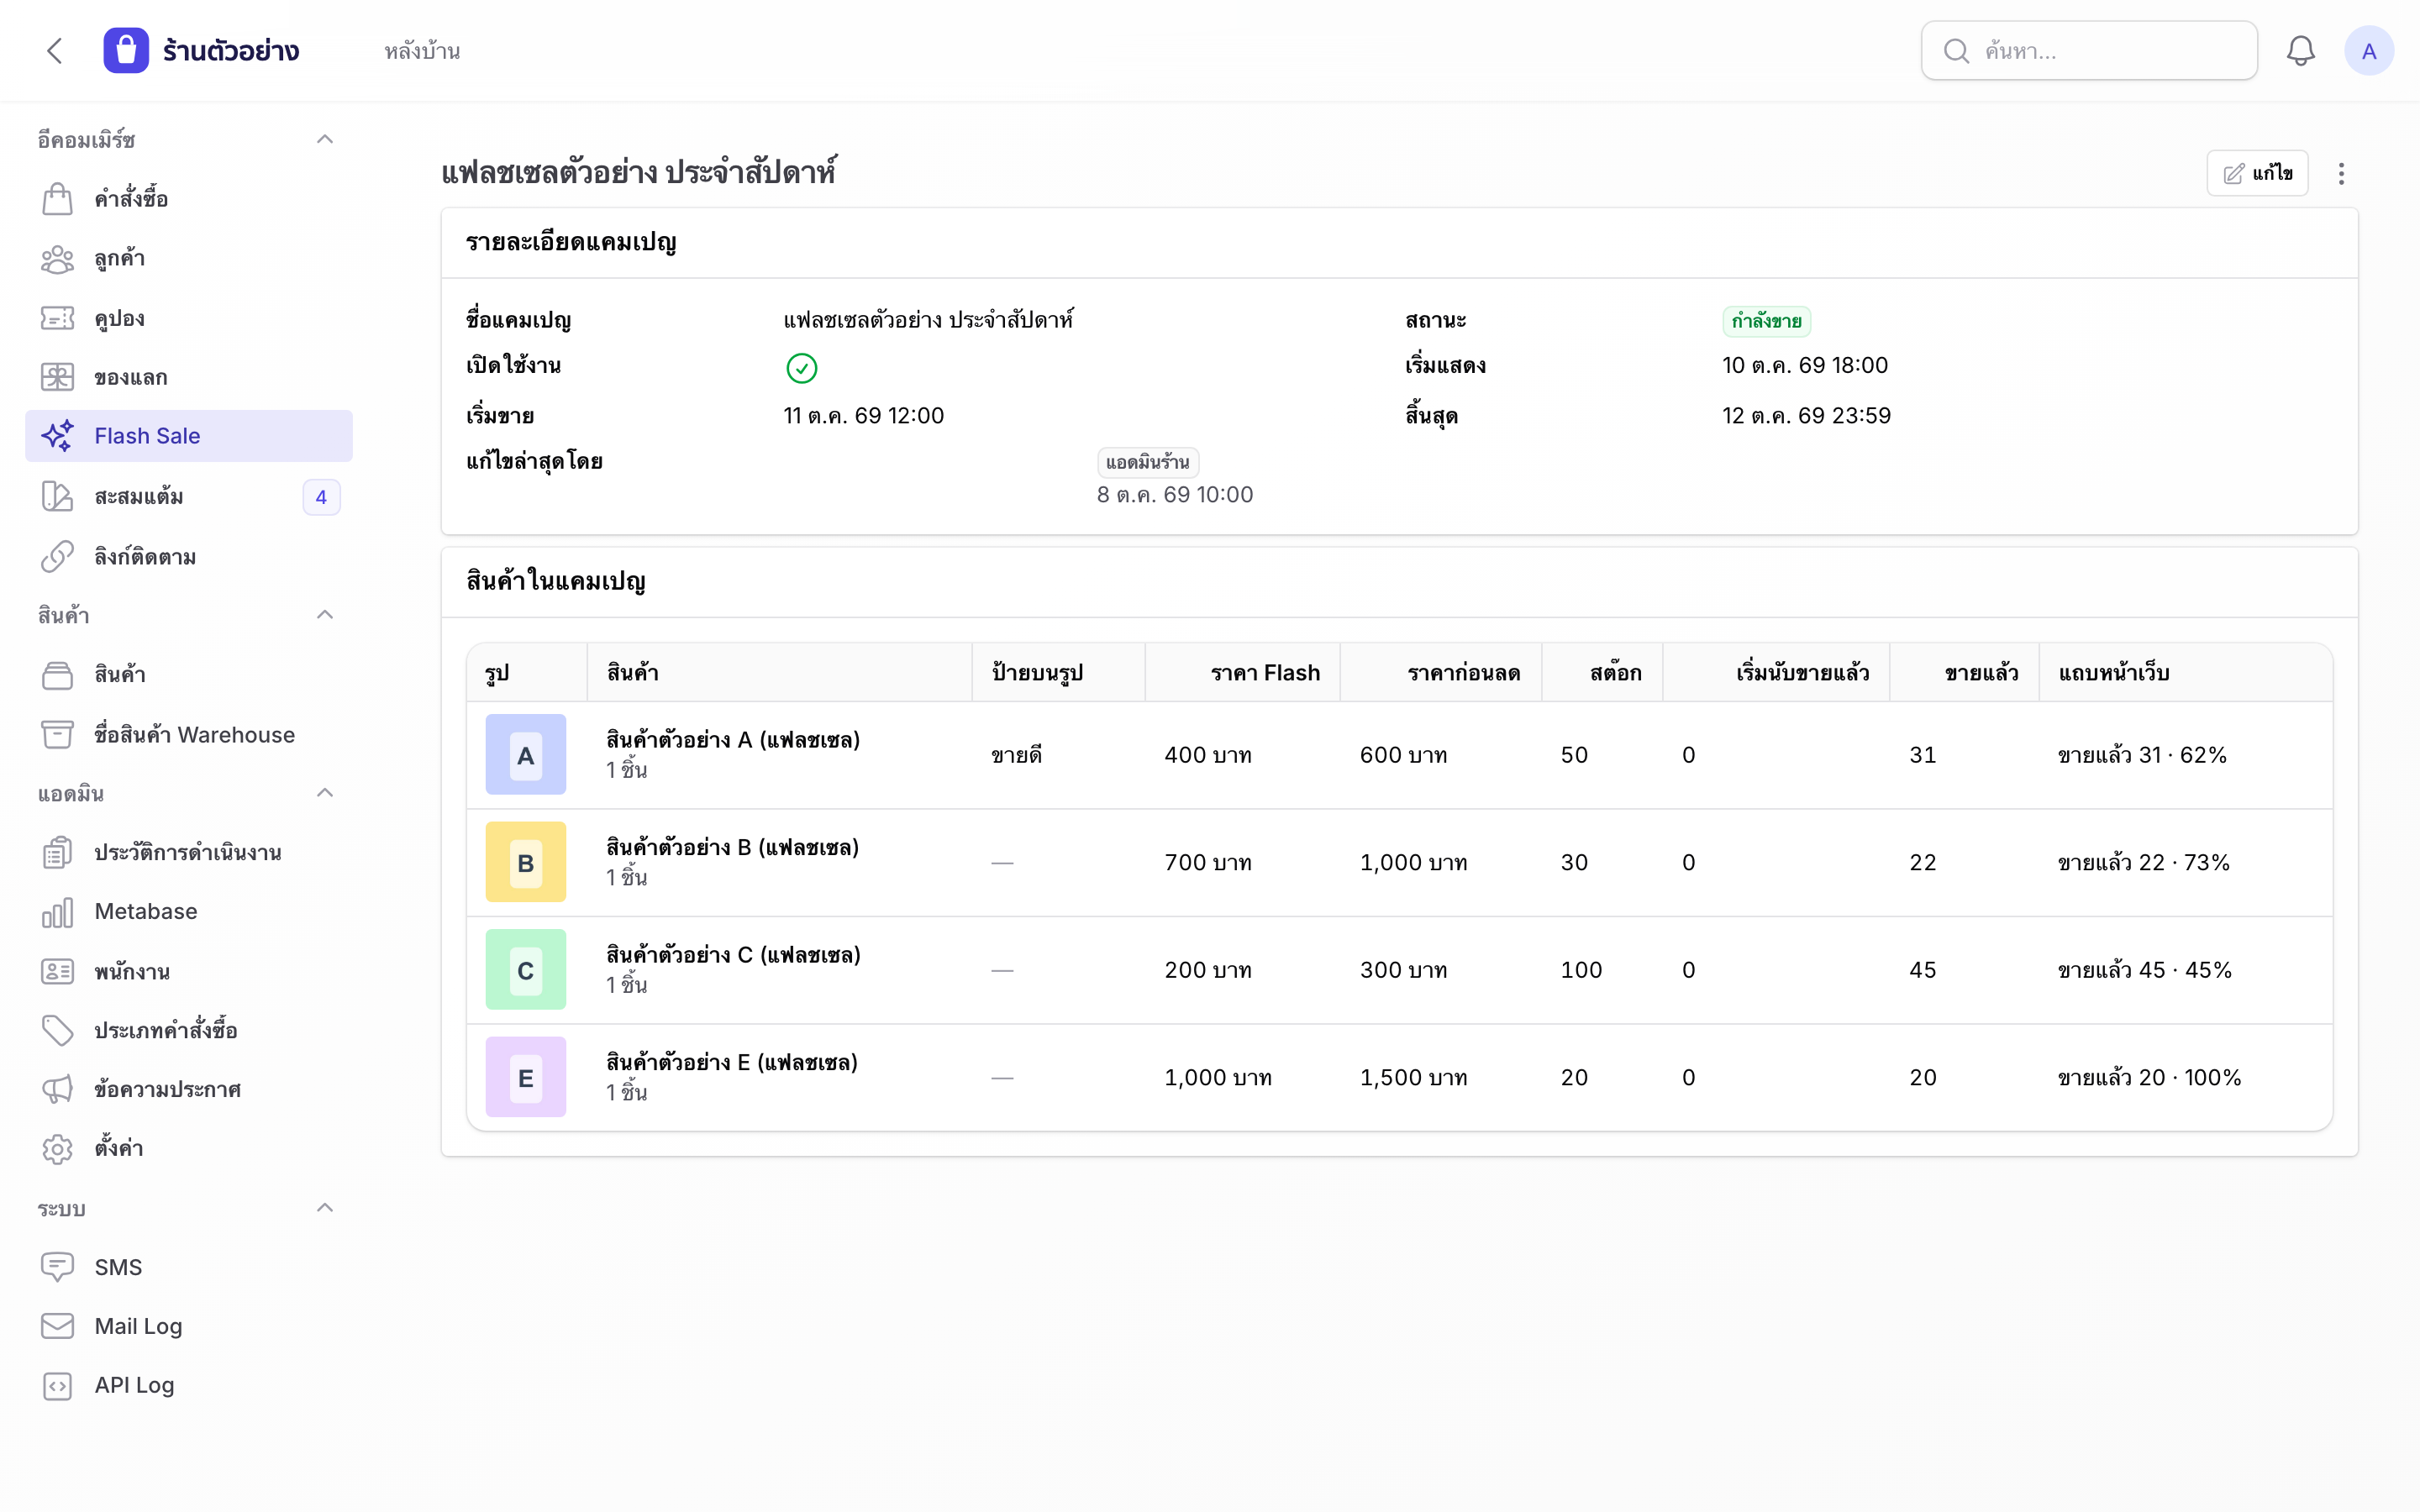Open ลูกค้า customers in sidebar
Image resolution: width=2420 pixels, height=1512 pixels.
[189, 259]
